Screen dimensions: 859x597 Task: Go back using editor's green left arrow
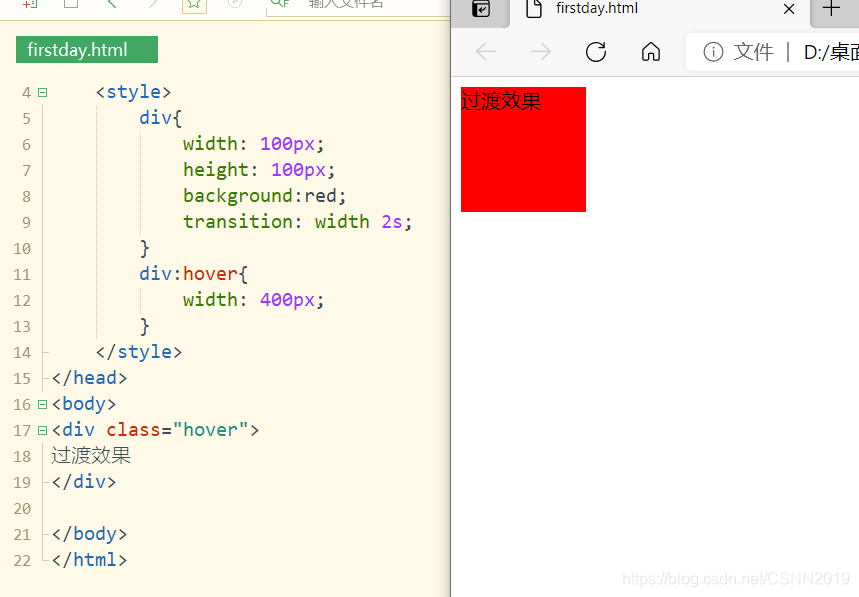tap(112, 3)
